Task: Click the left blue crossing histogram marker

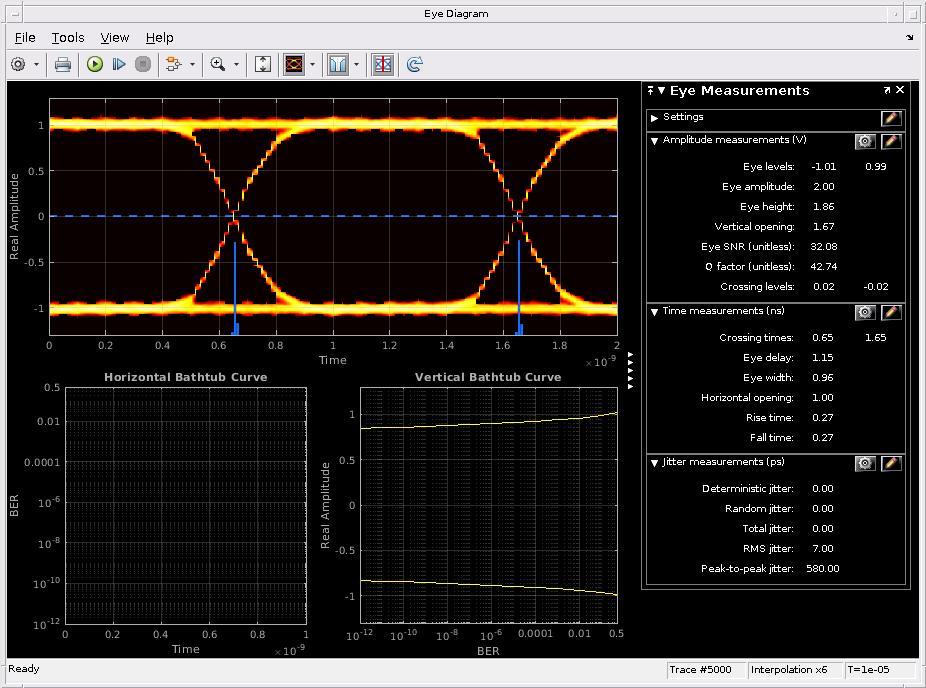Action: (x=235, y=290)
